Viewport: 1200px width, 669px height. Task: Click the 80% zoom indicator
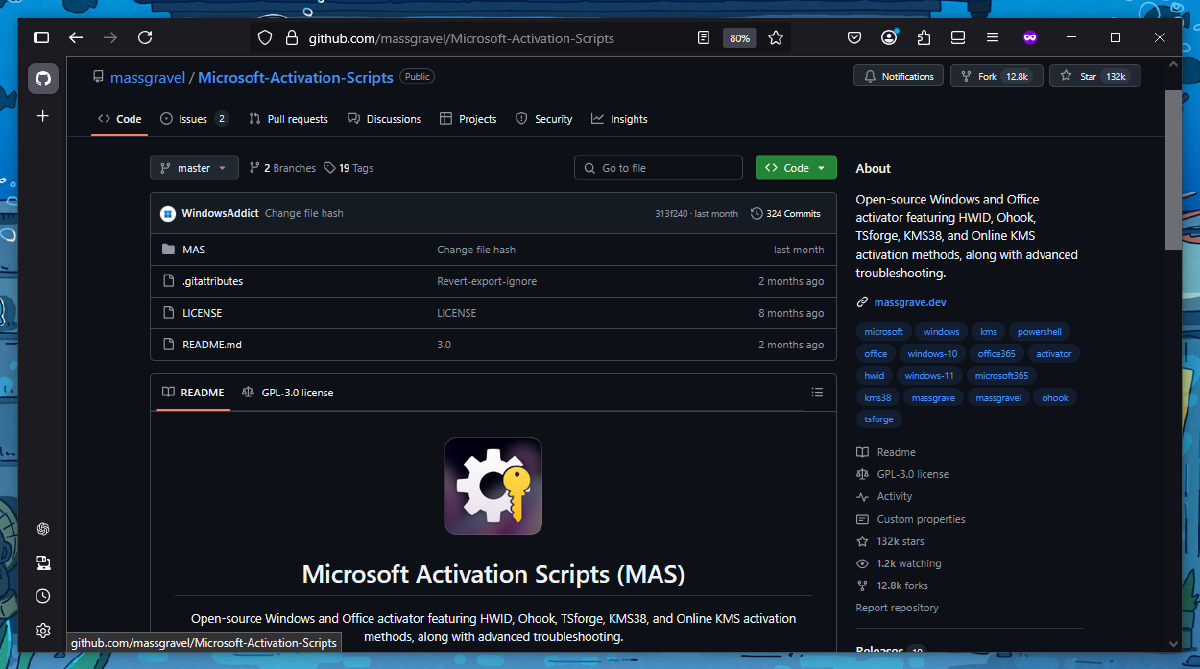(x=739, y=38)
